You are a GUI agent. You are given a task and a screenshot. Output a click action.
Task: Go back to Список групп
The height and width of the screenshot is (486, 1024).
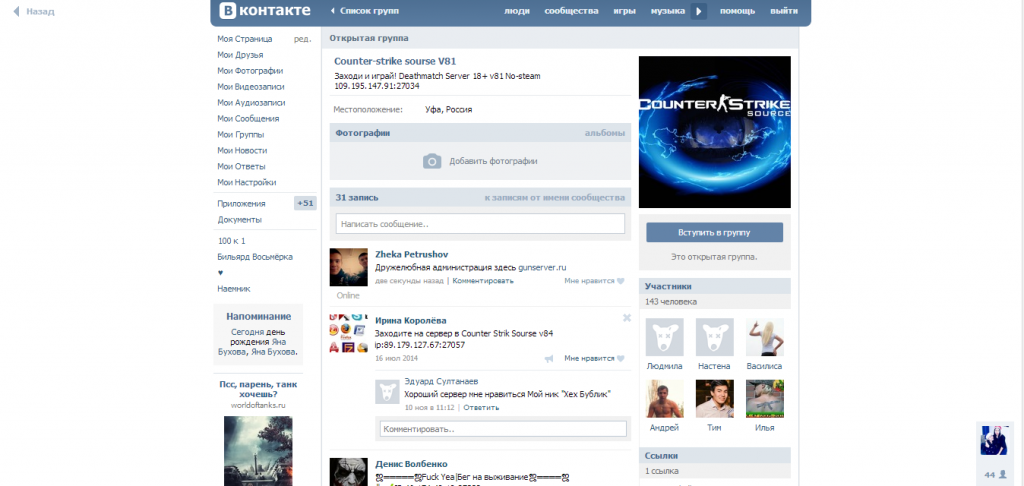[366, 11]
